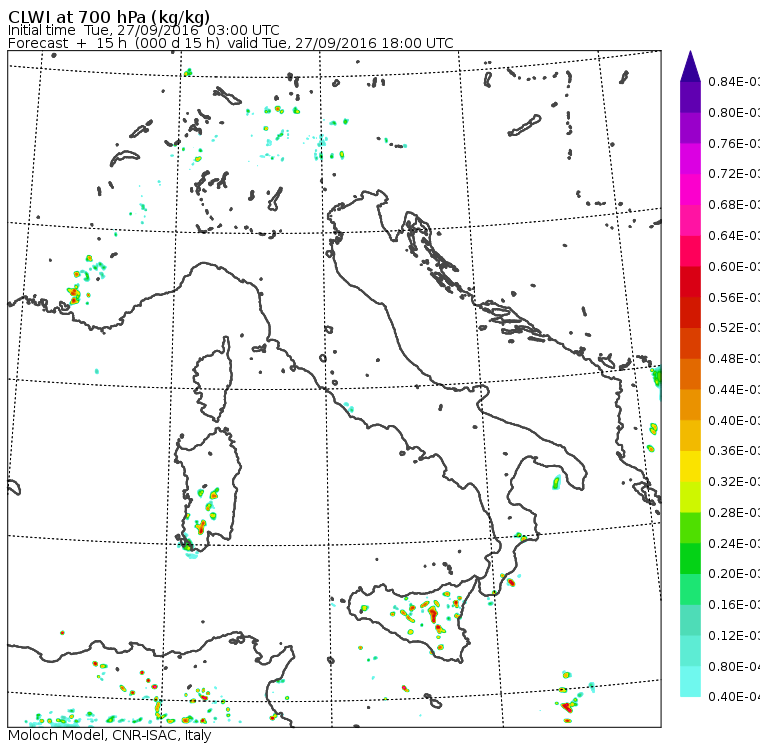760x749 pixels.
Task: Pick the red swatch below the 0.60E label
Action: [x=690, y=282]
